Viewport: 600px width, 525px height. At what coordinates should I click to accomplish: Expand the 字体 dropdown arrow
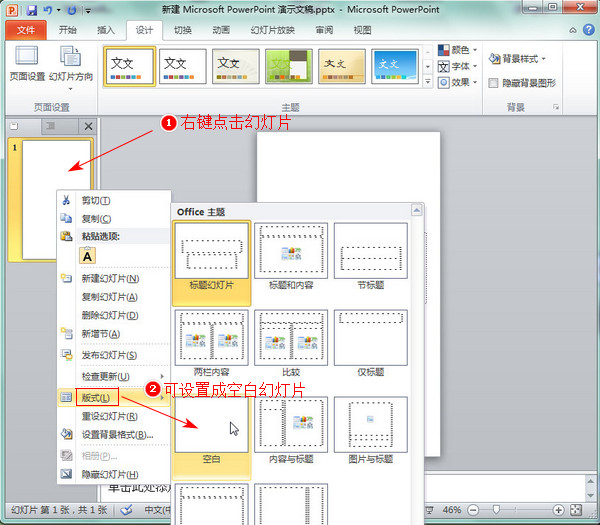coord(475,66)
